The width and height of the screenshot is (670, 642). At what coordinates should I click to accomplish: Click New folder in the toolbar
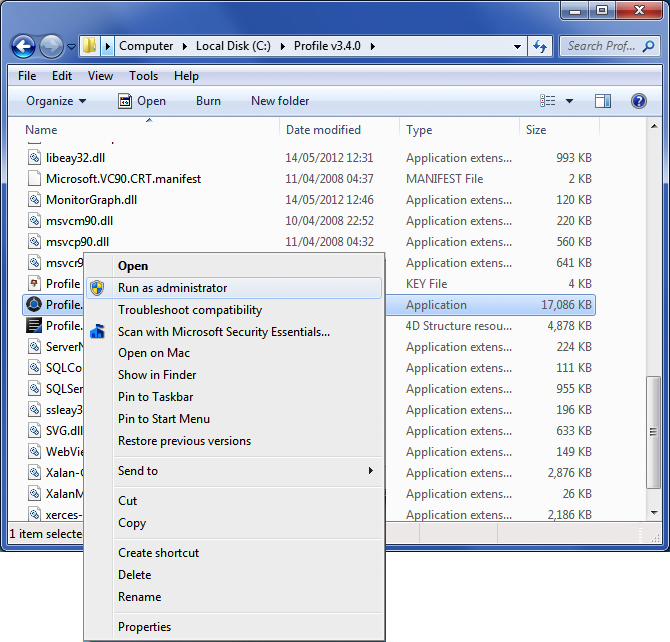280,101
